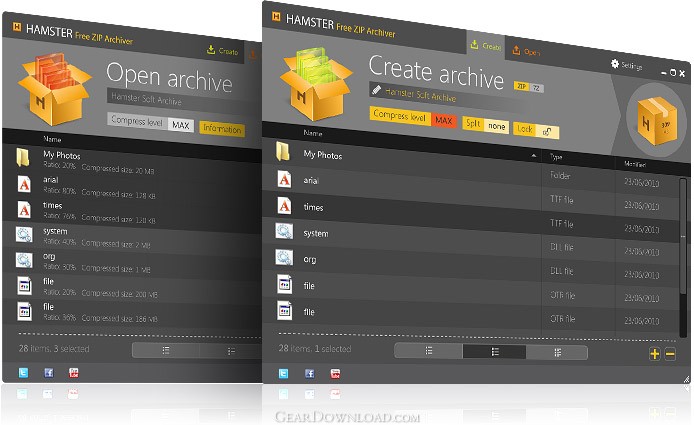Open Twitter link in the Open archive window
The image size is (694, 425).
(x=23, y=372)
